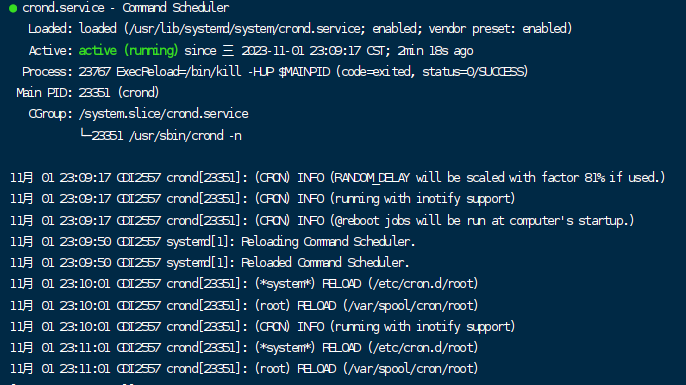
Task: Click the RANDOM_DELAY log line
Action: point(337,178)
